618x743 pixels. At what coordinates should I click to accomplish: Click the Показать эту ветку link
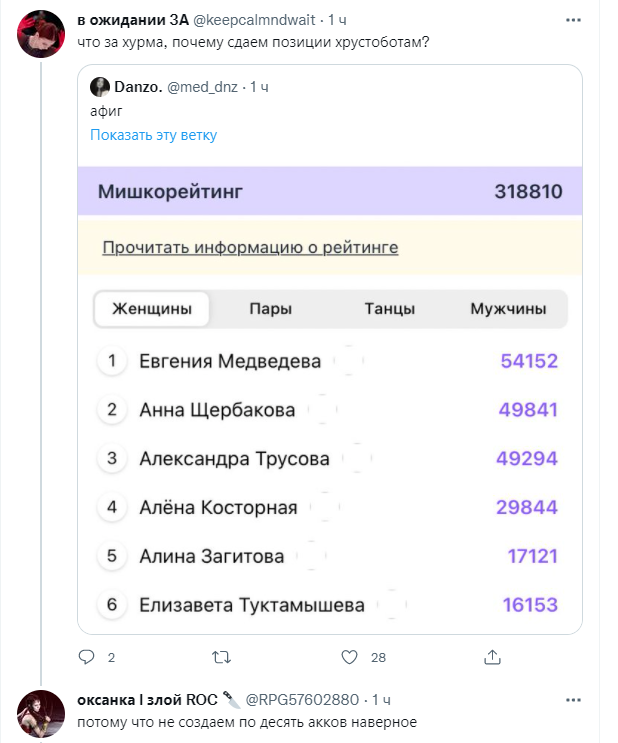[x=153, y=135]
